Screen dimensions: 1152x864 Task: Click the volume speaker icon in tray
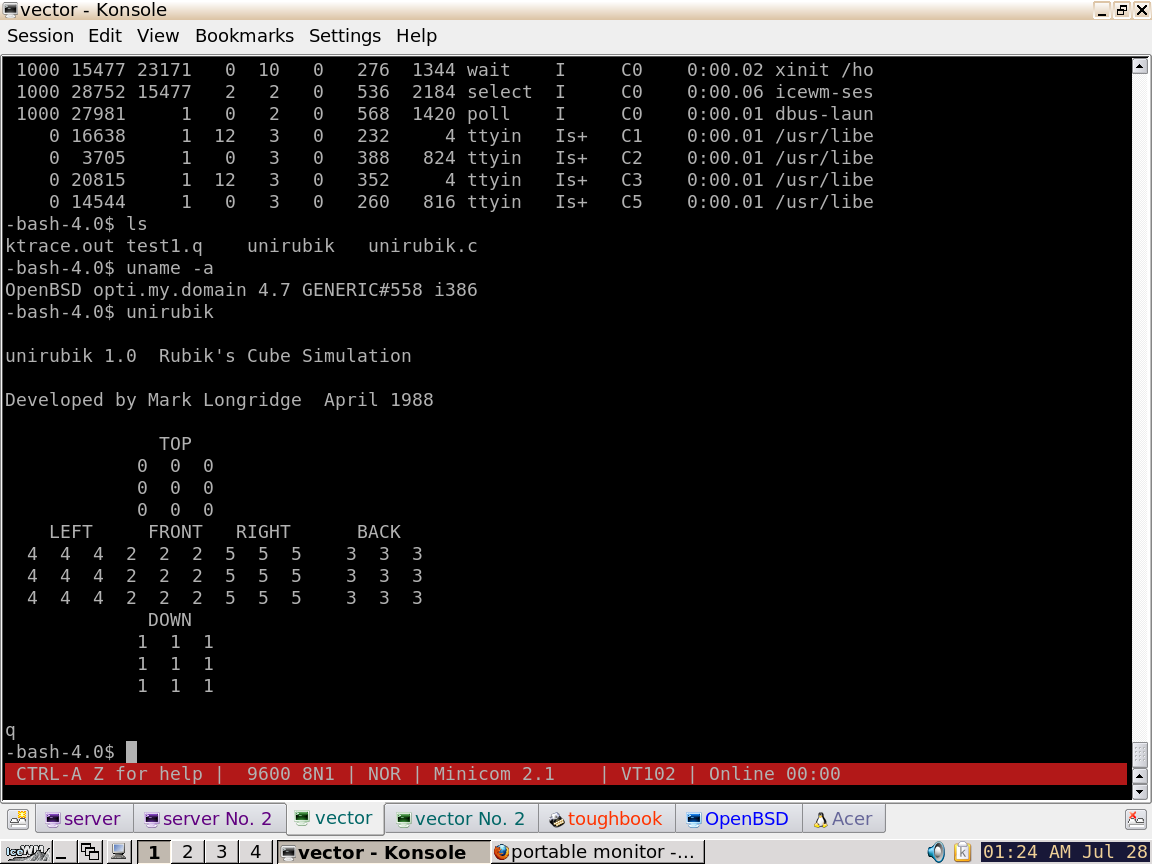[936, 852]
